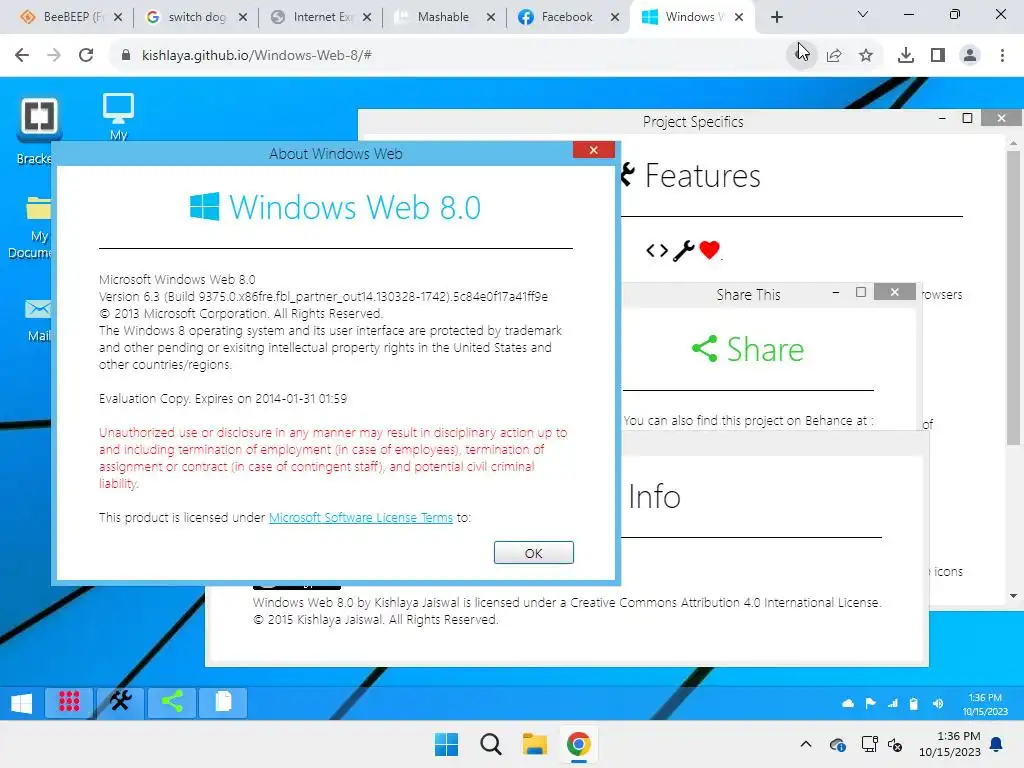Open Chrome three-dot menu
The image size is (1024, 768).
pos(1002,56)
